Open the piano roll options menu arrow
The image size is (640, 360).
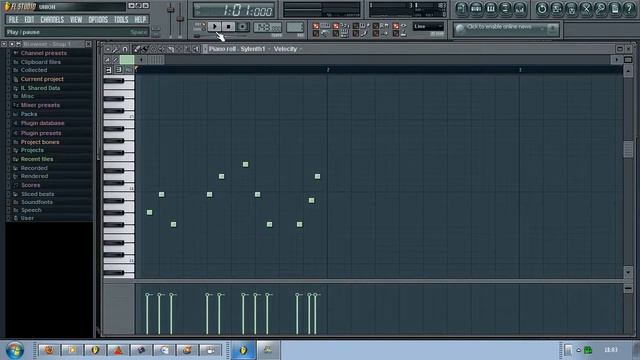pyautogui.click(x=108, y=49)
